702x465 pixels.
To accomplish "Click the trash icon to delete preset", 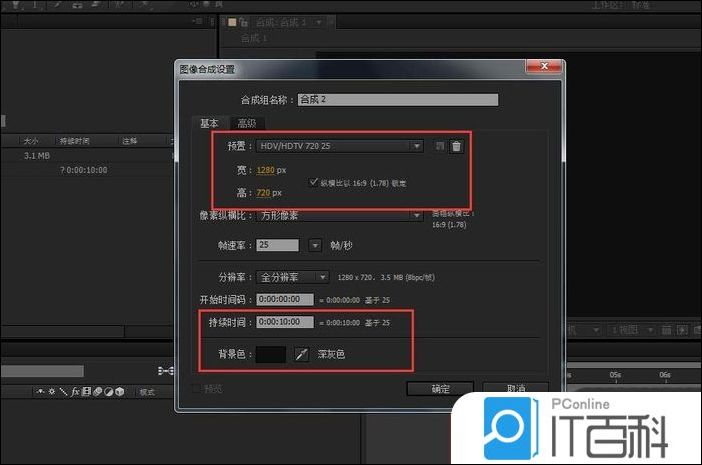I will click(456, 146).
